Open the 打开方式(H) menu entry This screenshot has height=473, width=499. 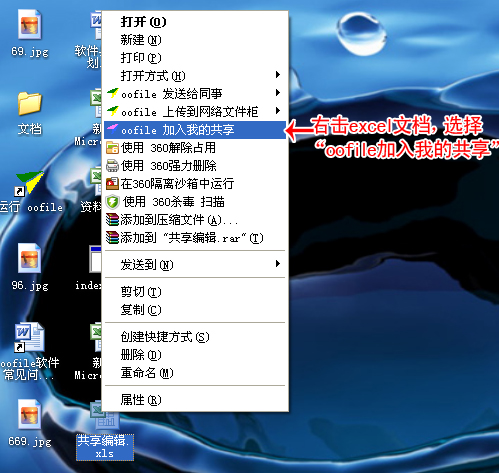coord(195,76)
